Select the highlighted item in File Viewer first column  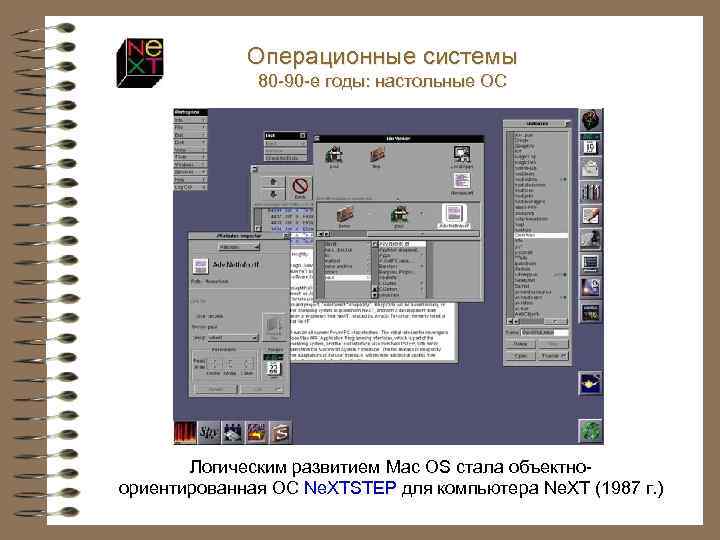[x=347, y=278]
